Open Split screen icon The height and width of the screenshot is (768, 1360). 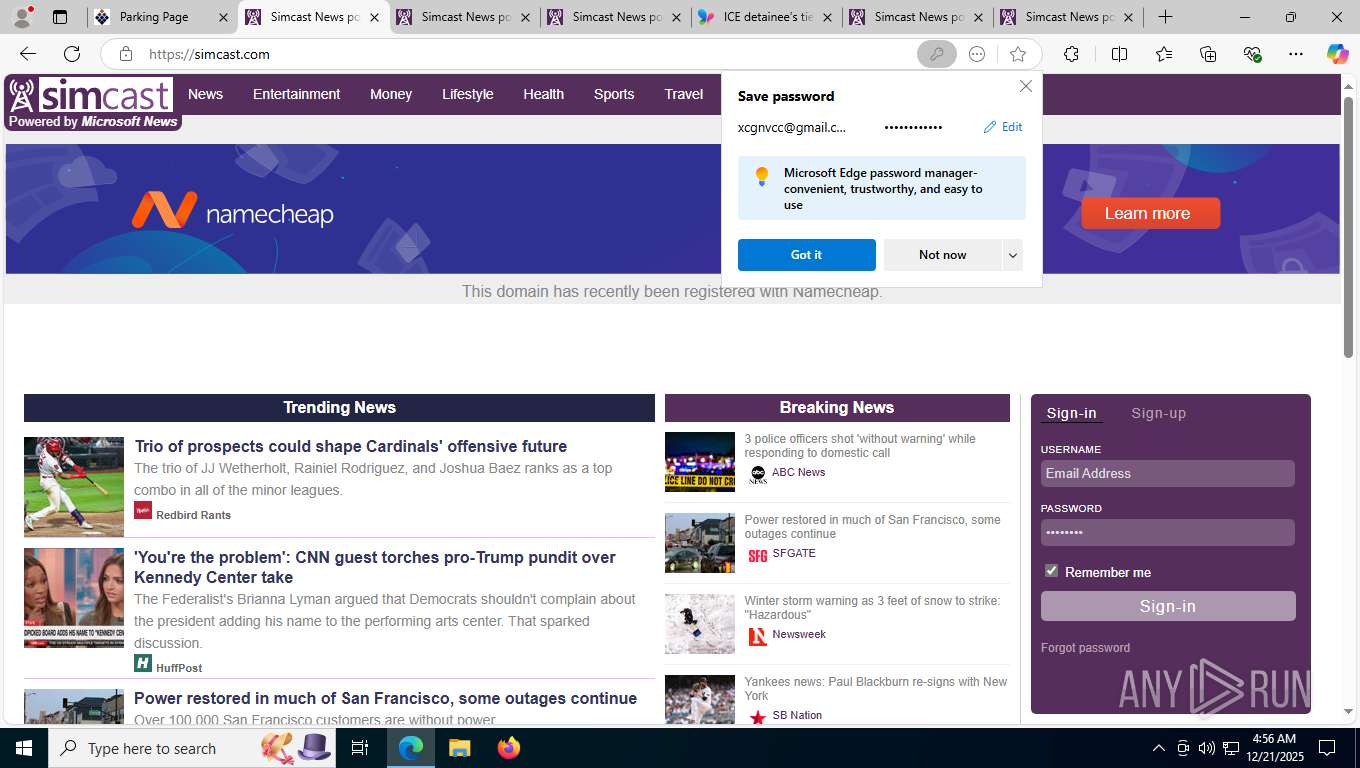(1119, 54)
